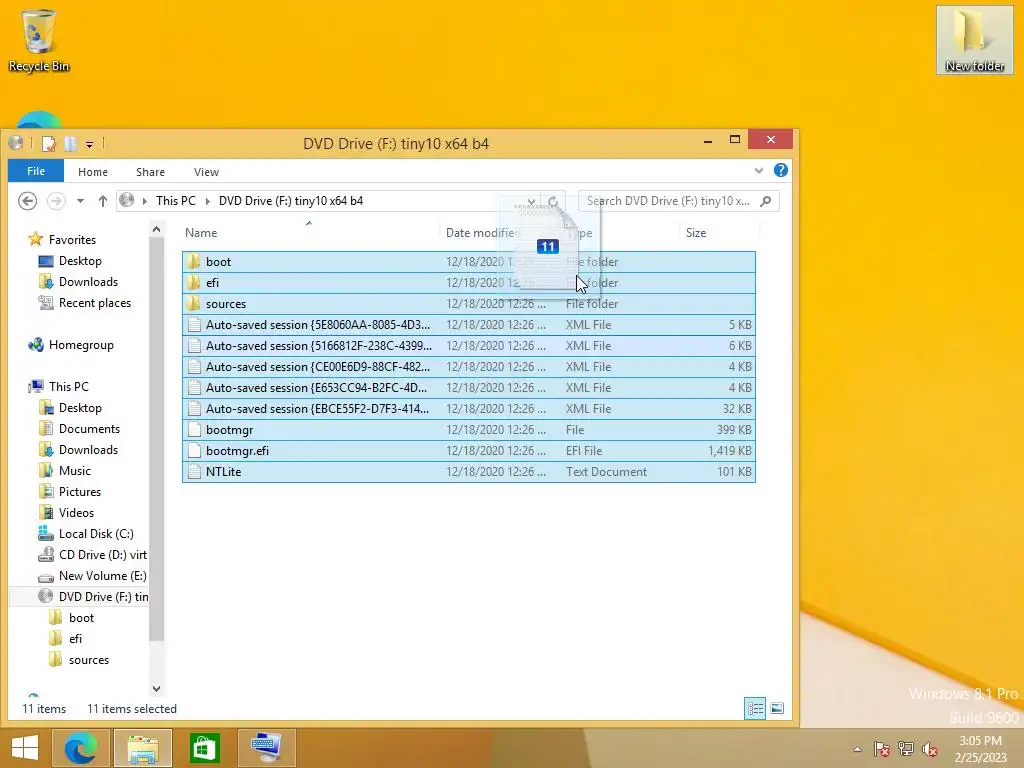Select Auto-saved session {E653CC94 file
This screenshot has width=1024, height=768.
tap(468, 387)
